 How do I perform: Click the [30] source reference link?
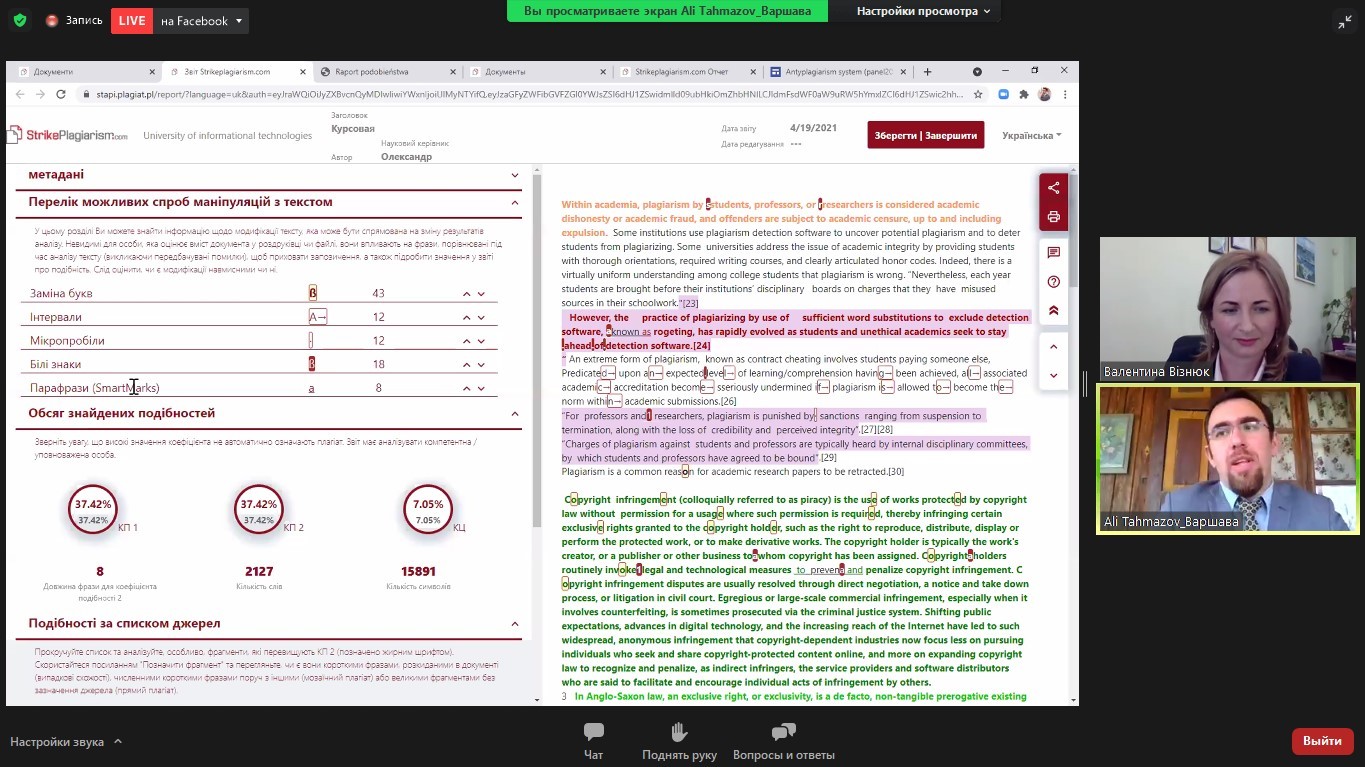coord(896,472)
